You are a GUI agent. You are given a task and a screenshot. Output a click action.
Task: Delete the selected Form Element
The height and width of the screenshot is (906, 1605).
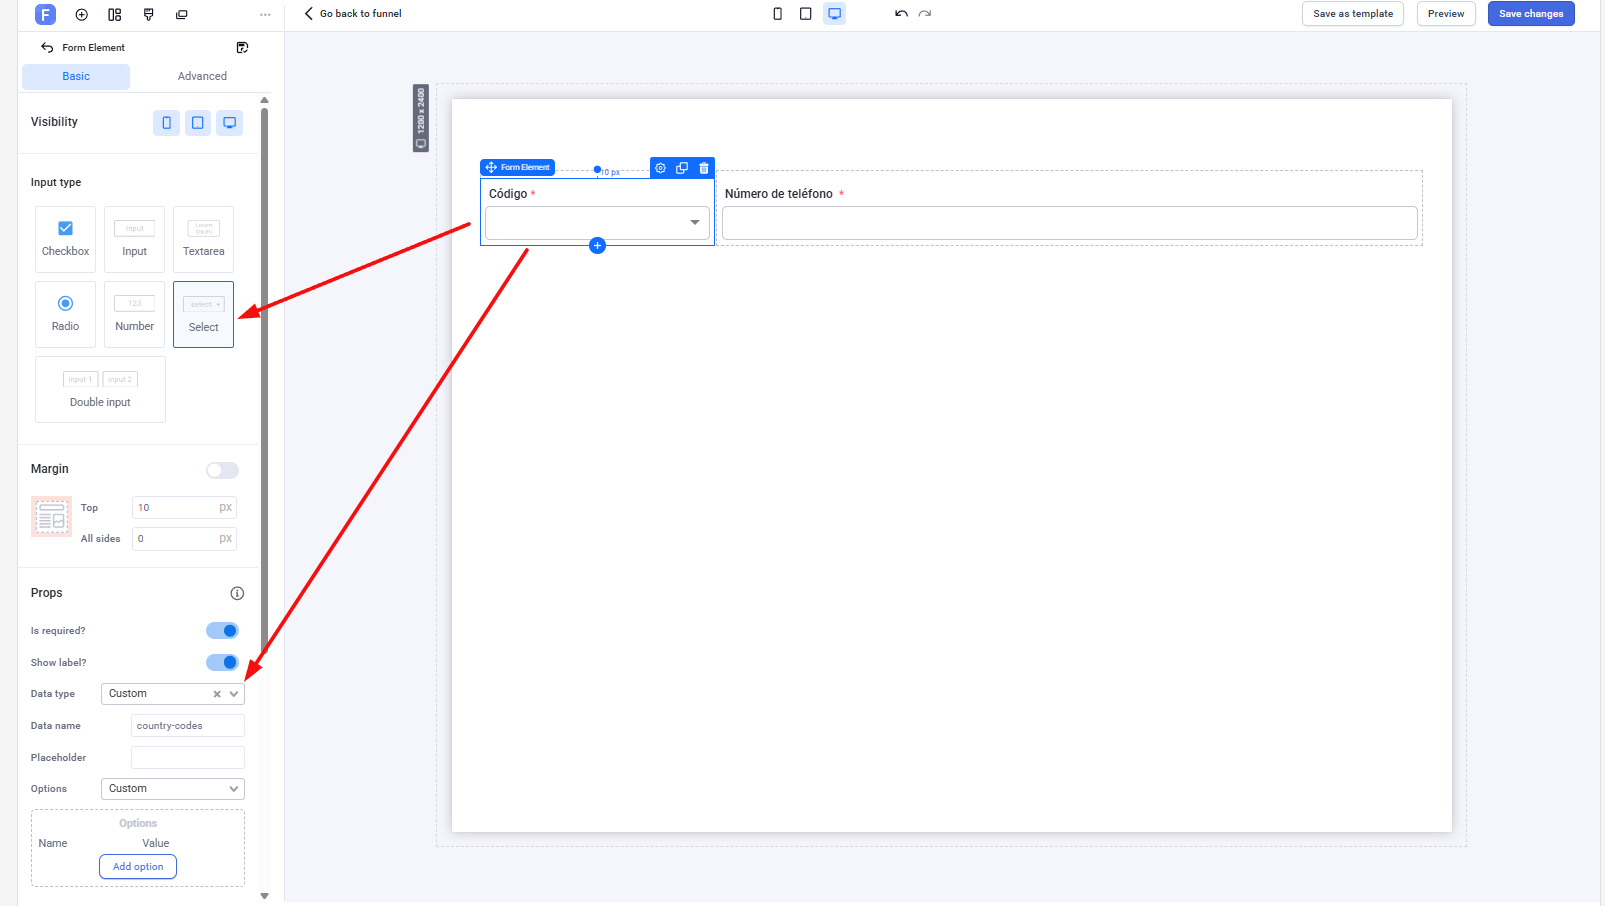click(x=704, y=168)
